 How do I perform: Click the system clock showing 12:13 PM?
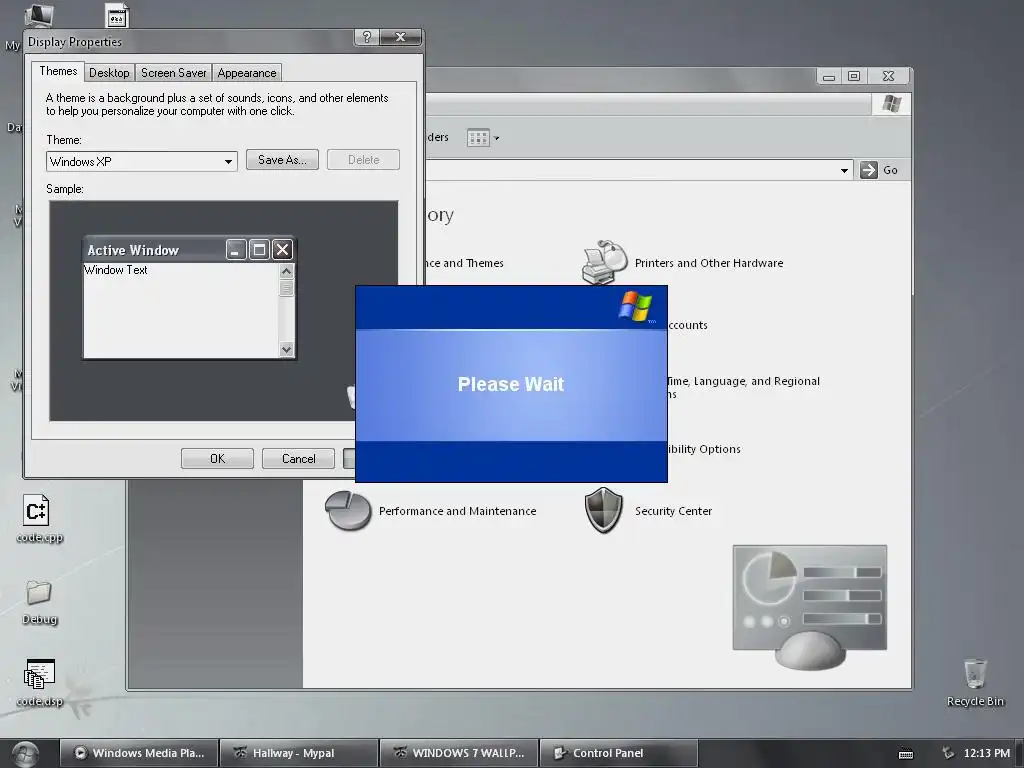pyautogui.click(x=986, y=753)
